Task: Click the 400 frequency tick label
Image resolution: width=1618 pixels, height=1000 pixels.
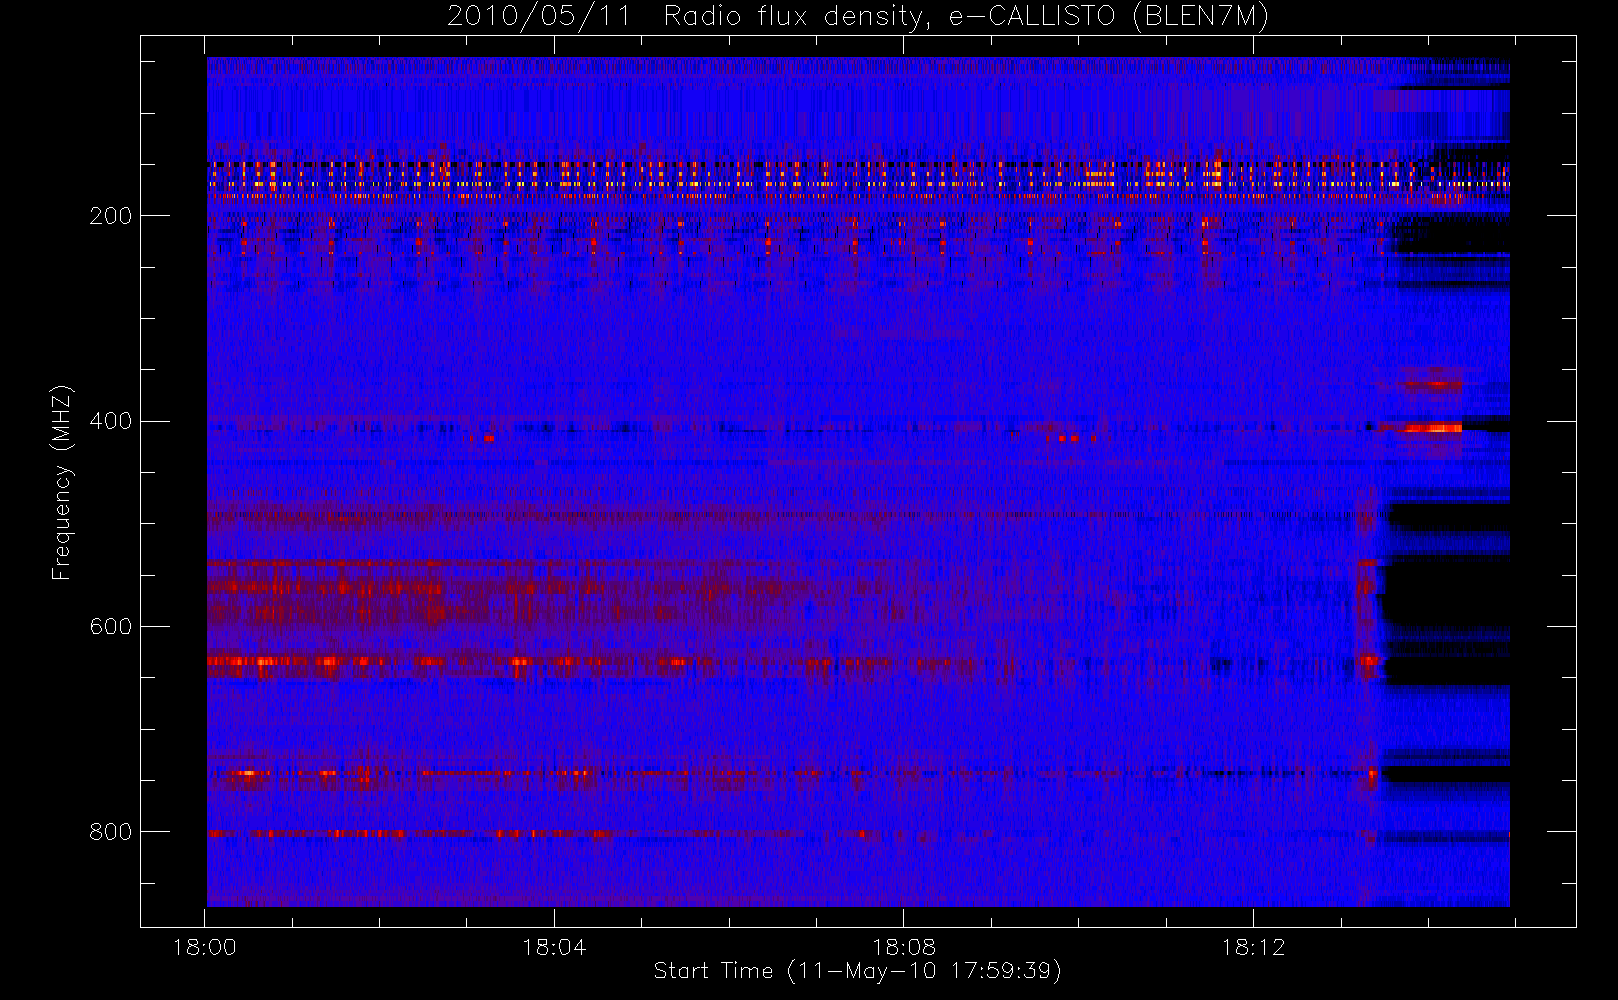Action: point(110,421)
